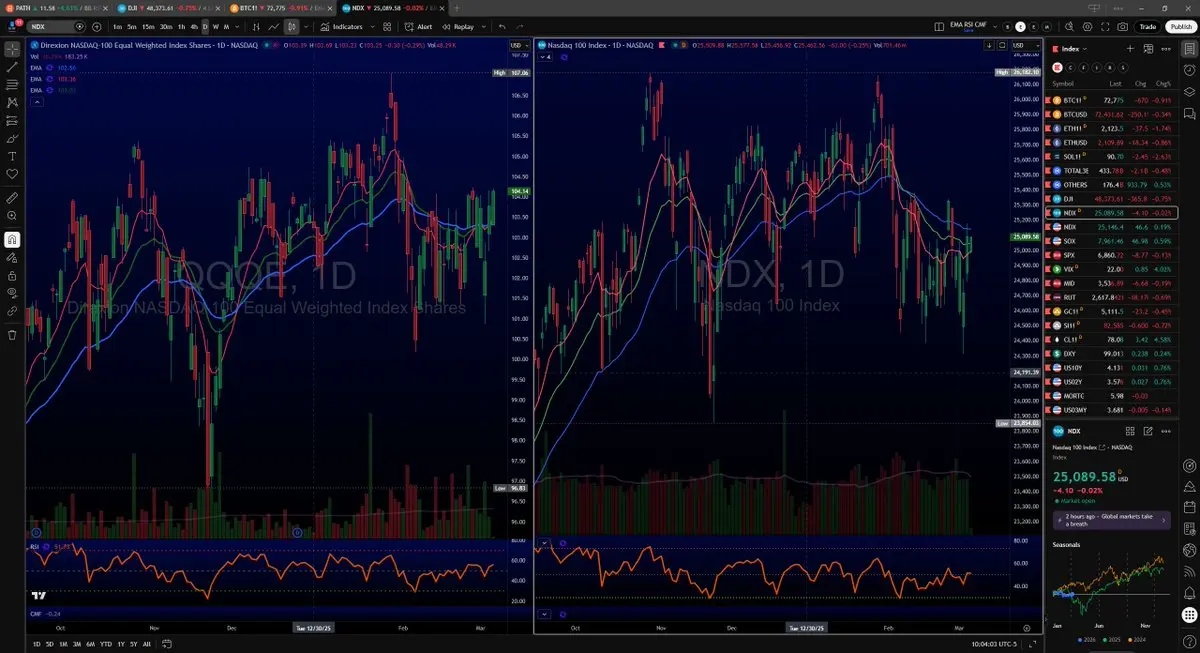Click the trash remove-objects icon
Viewport: 1200px width, 653px height.
12,335
